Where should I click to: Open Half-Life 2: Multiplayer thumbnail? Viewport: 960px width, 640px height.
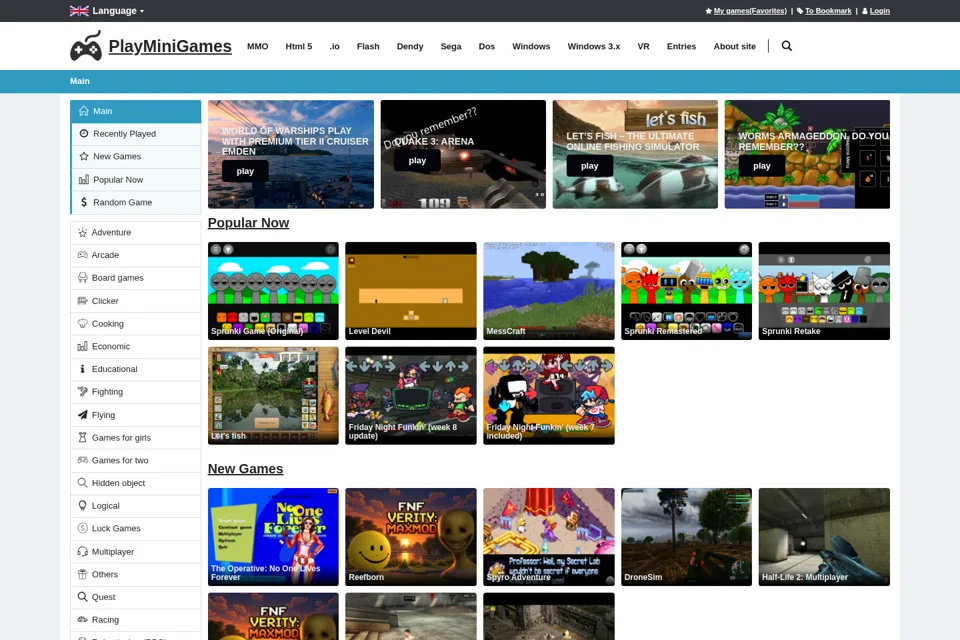coord(824,537)
